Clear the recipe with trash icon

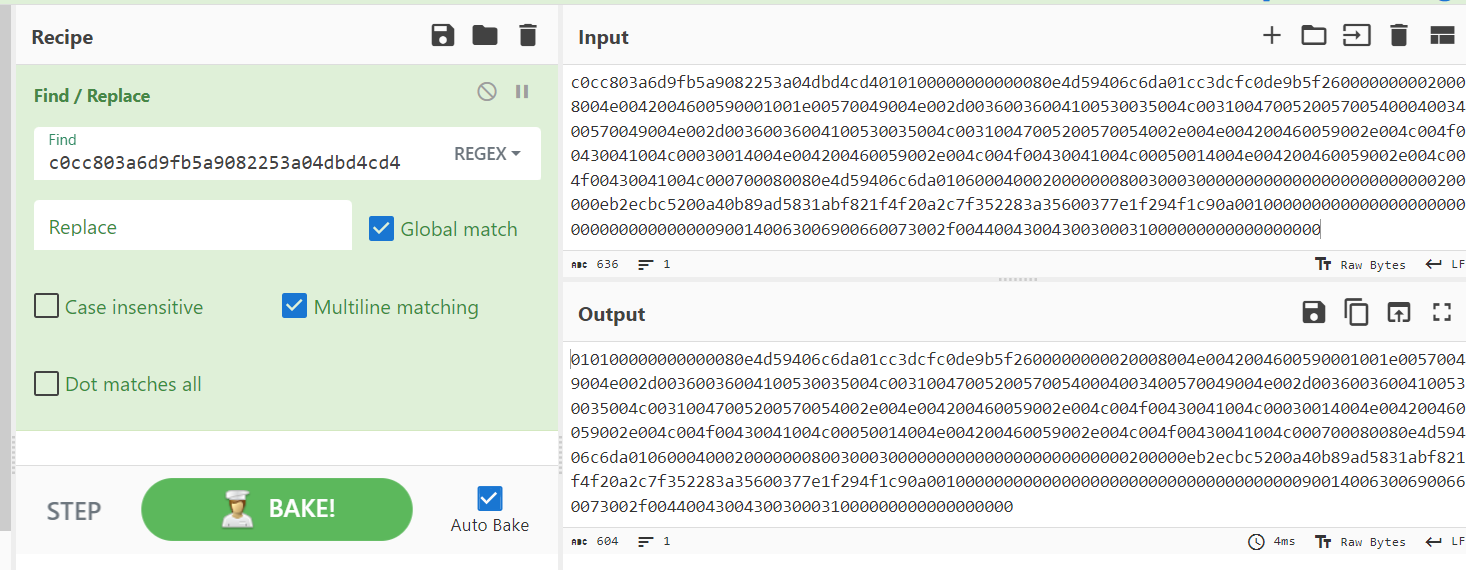(x=528, y=36)
